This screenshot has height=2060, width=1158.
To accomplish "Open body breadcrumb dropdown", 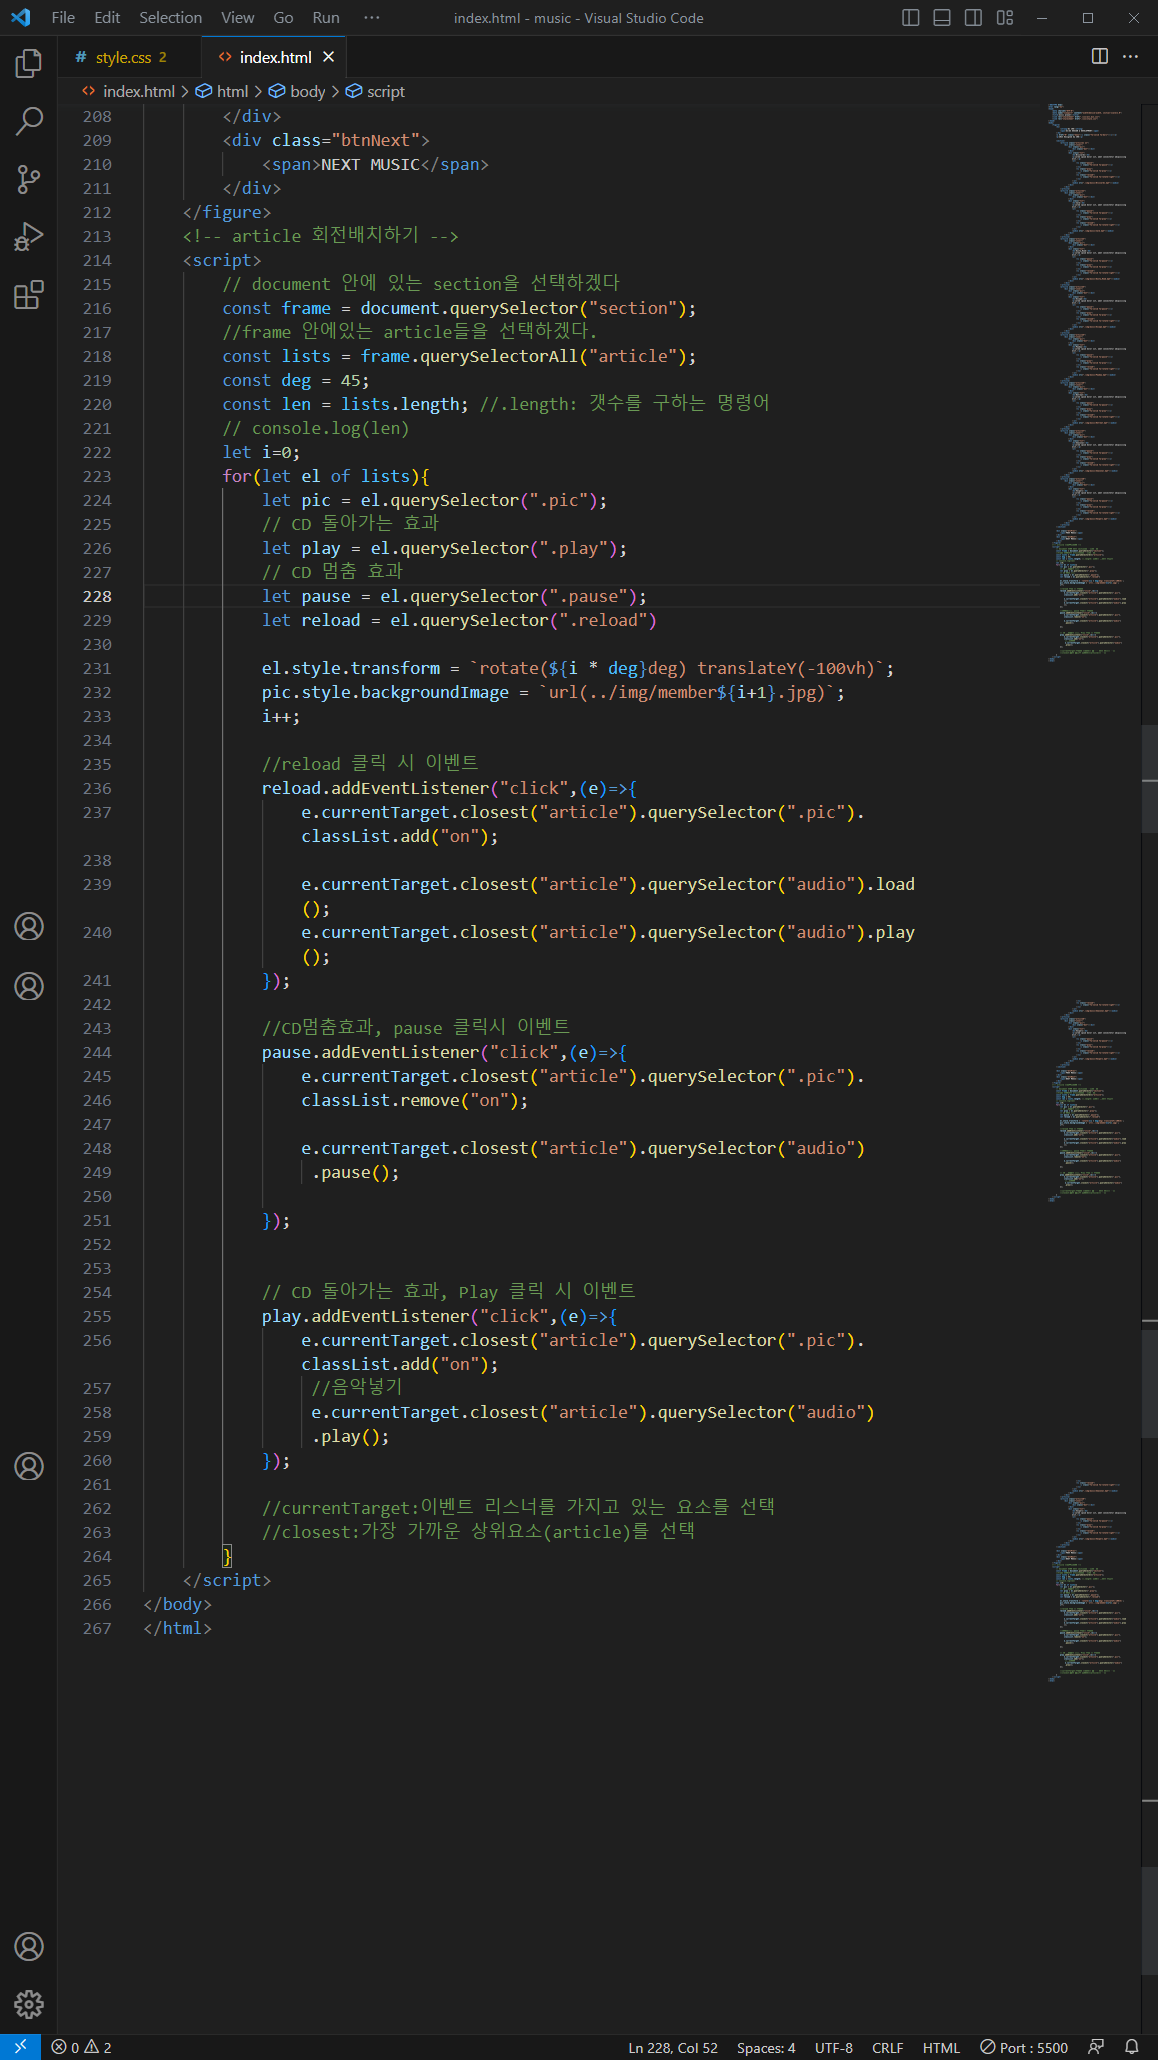I will click(296, 91).
